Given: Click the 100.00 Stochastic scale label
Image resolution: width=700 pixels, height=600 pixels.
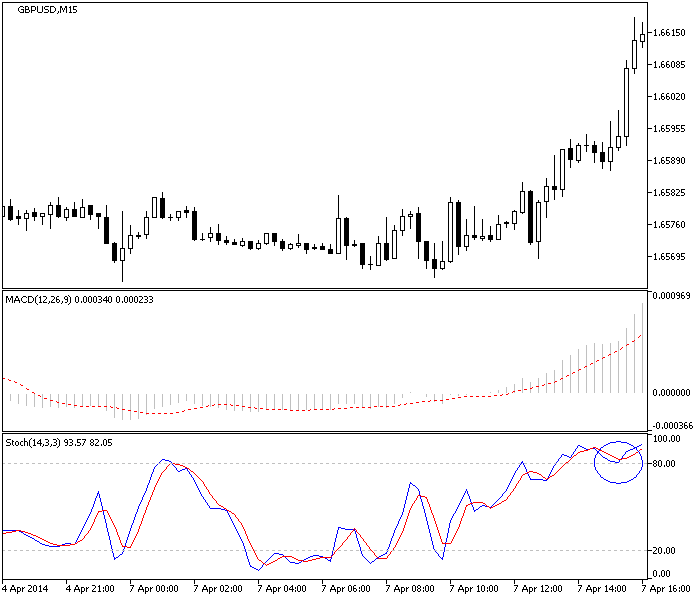Looking at the screenshot, I should [x=669, y=438].
